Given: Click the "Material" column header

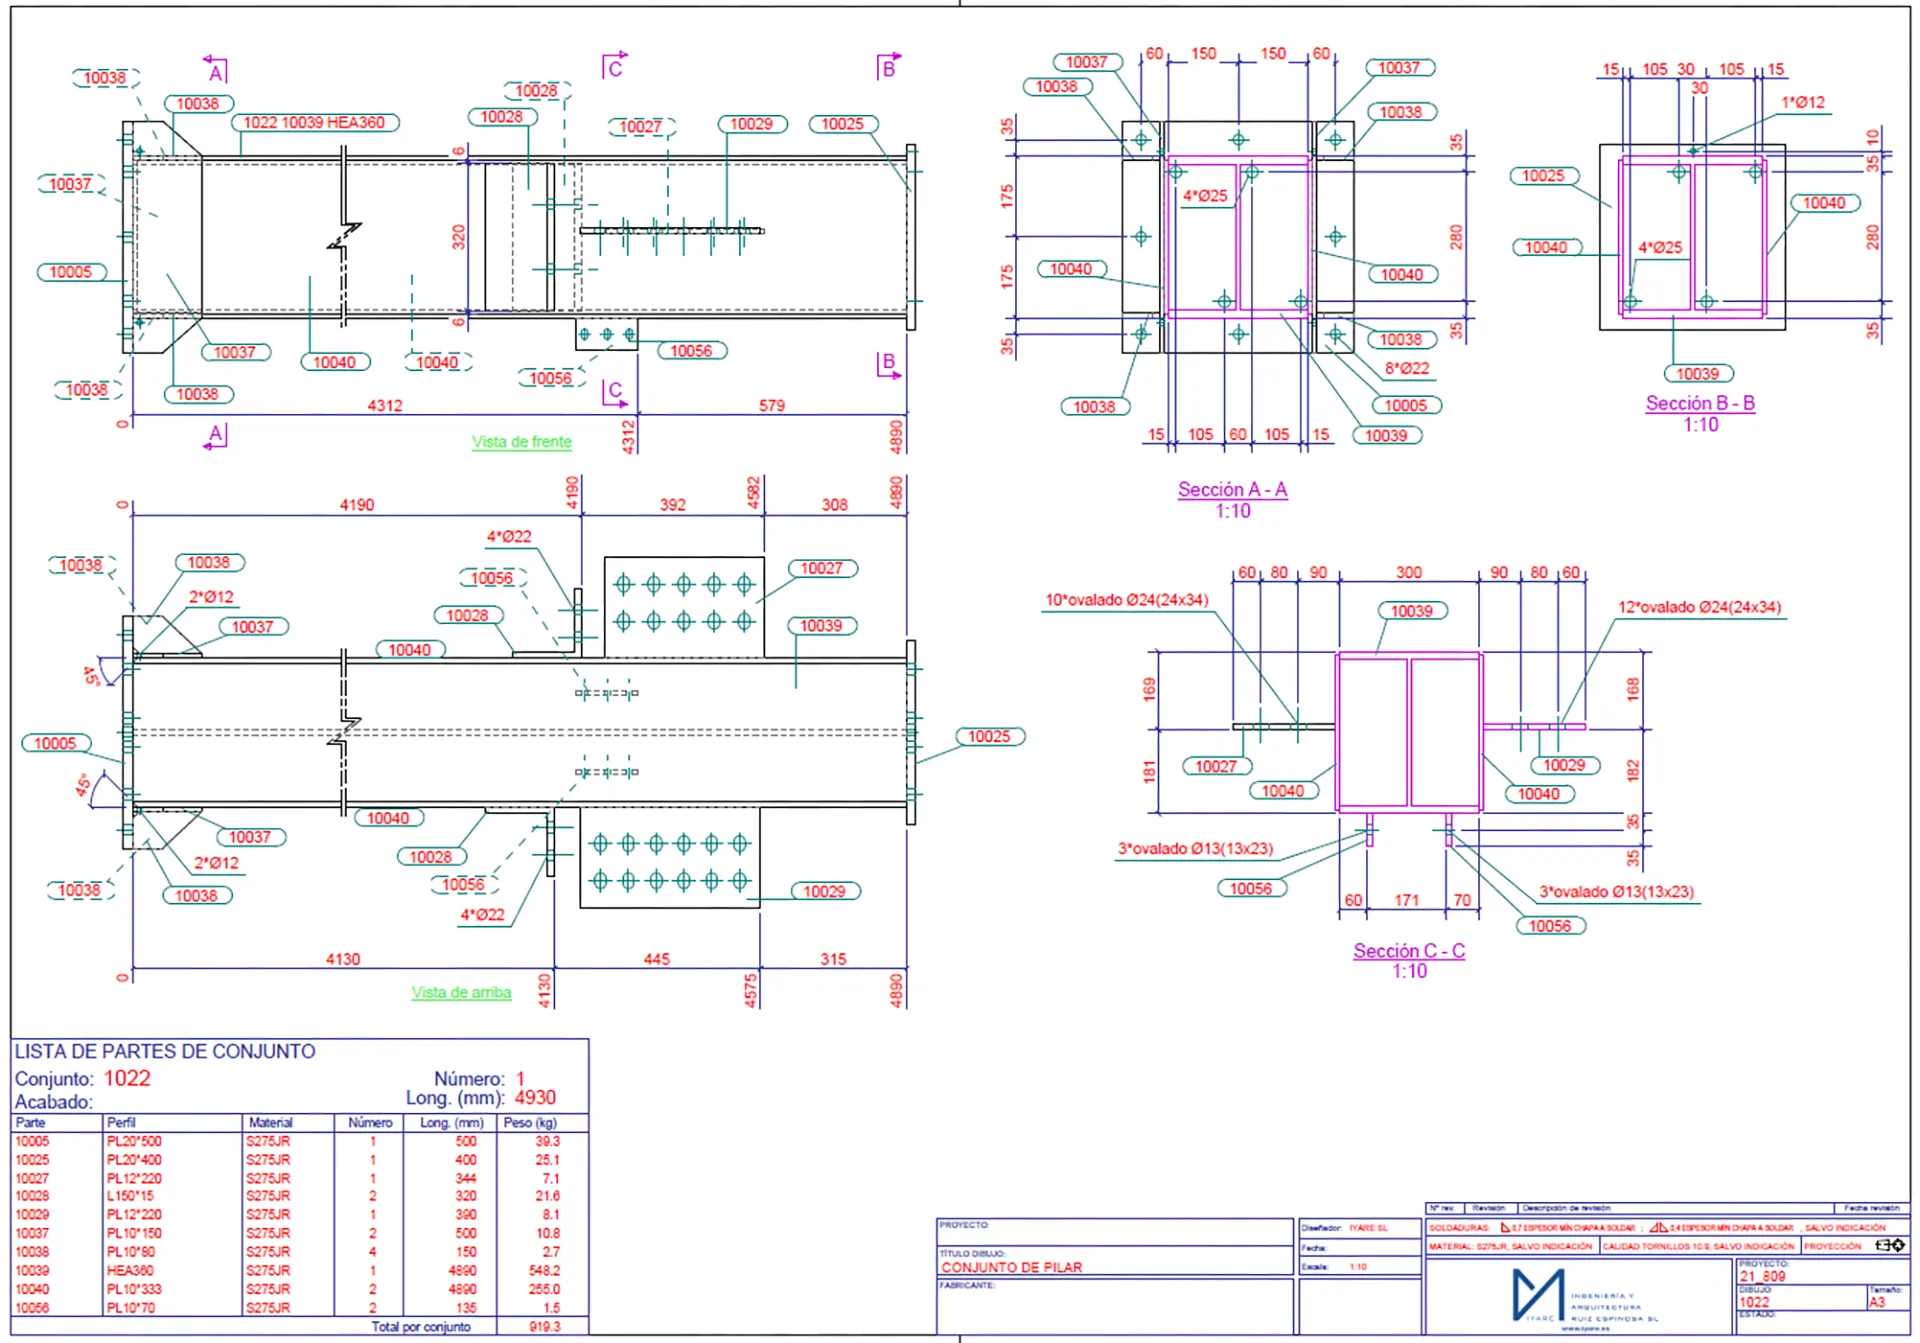Looking at the screenshot, I should 271,1123.
